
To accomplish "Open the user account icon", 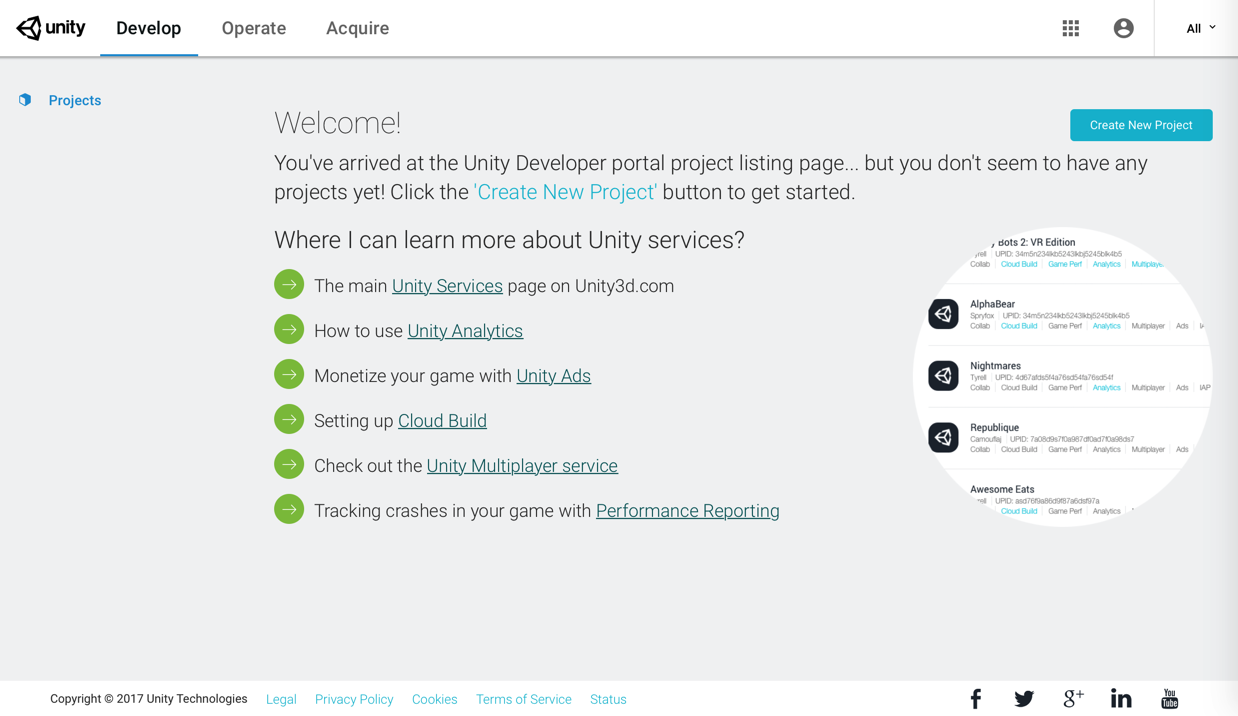I will click(x=1123, y=28).
